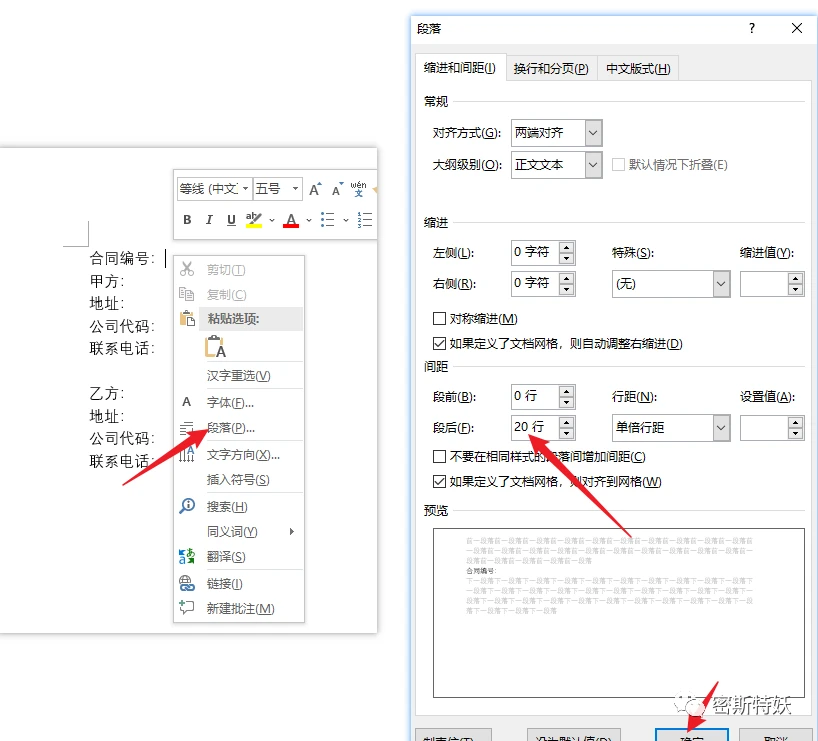Viewport: 818px width, 741px height.
Task: Open the 设为默认值 dialog button
Action: [573, 735]
